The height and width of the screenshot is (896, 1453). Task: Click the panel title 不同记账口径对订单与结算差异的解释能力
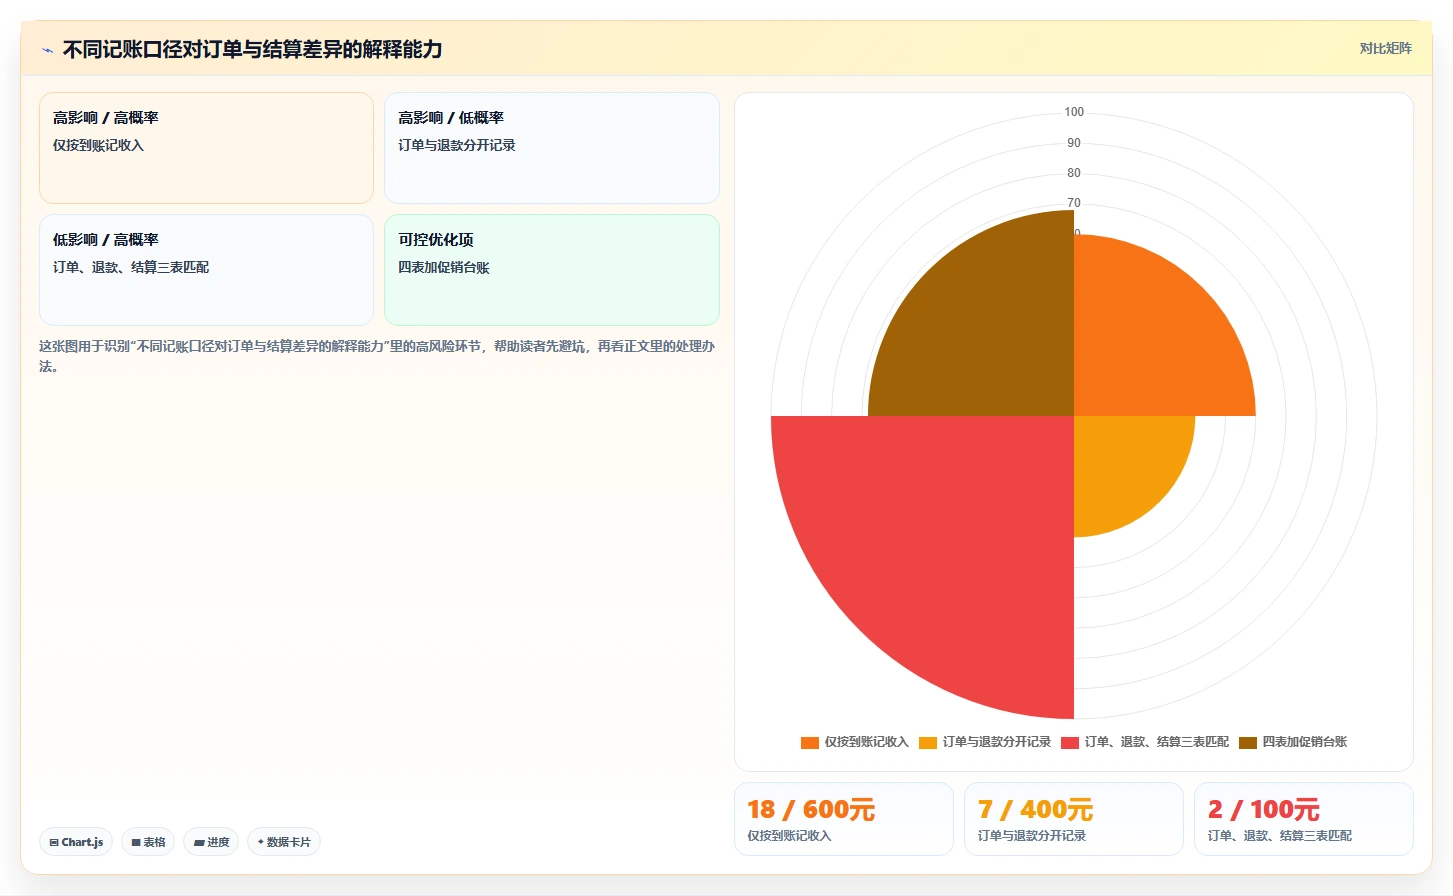click(253, 50)
